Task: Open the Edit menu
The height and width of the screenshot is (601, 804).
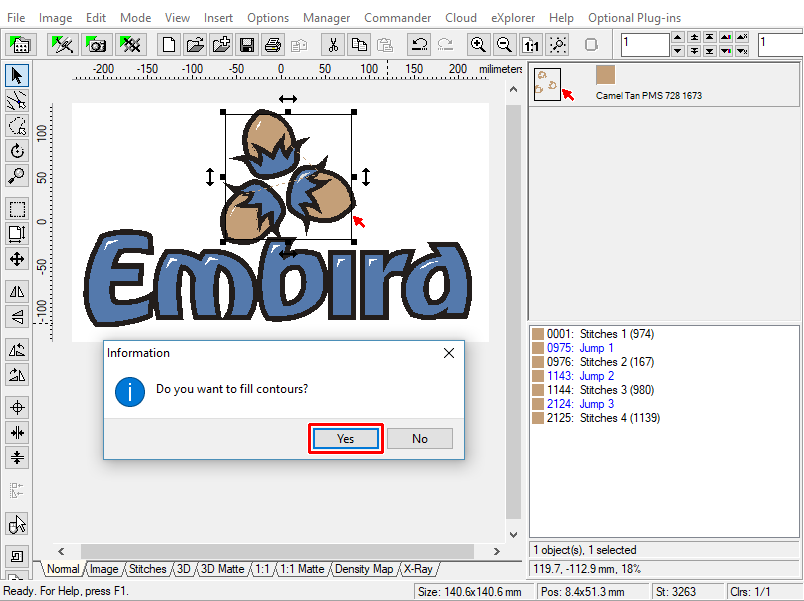Action: (96, 18)
